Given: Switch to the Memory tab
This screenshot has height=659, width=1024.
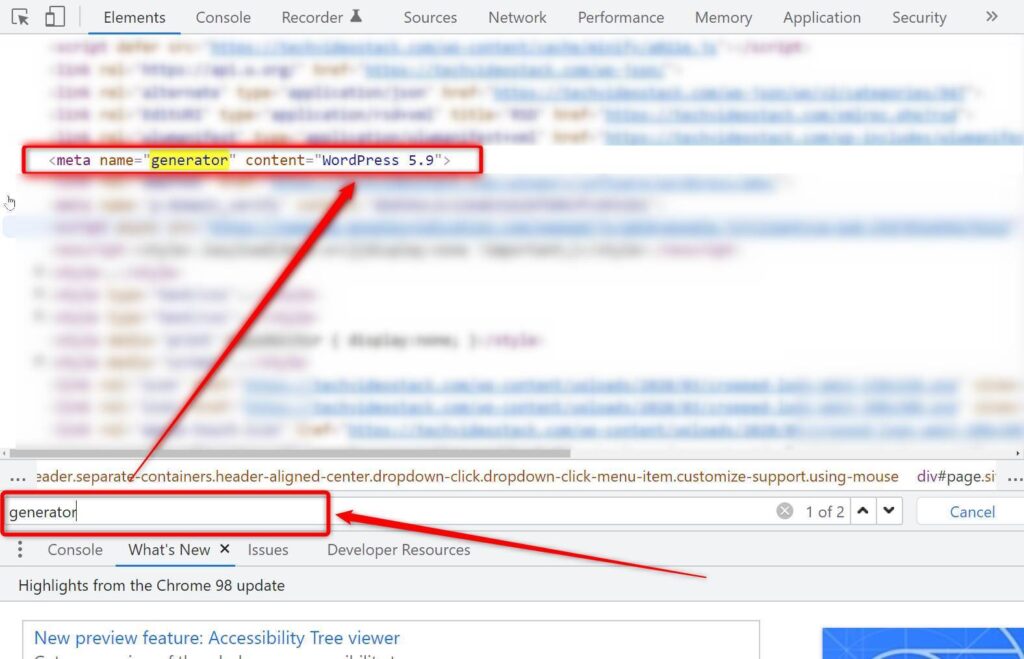Looking at the screenshot, I should point(723,18).
